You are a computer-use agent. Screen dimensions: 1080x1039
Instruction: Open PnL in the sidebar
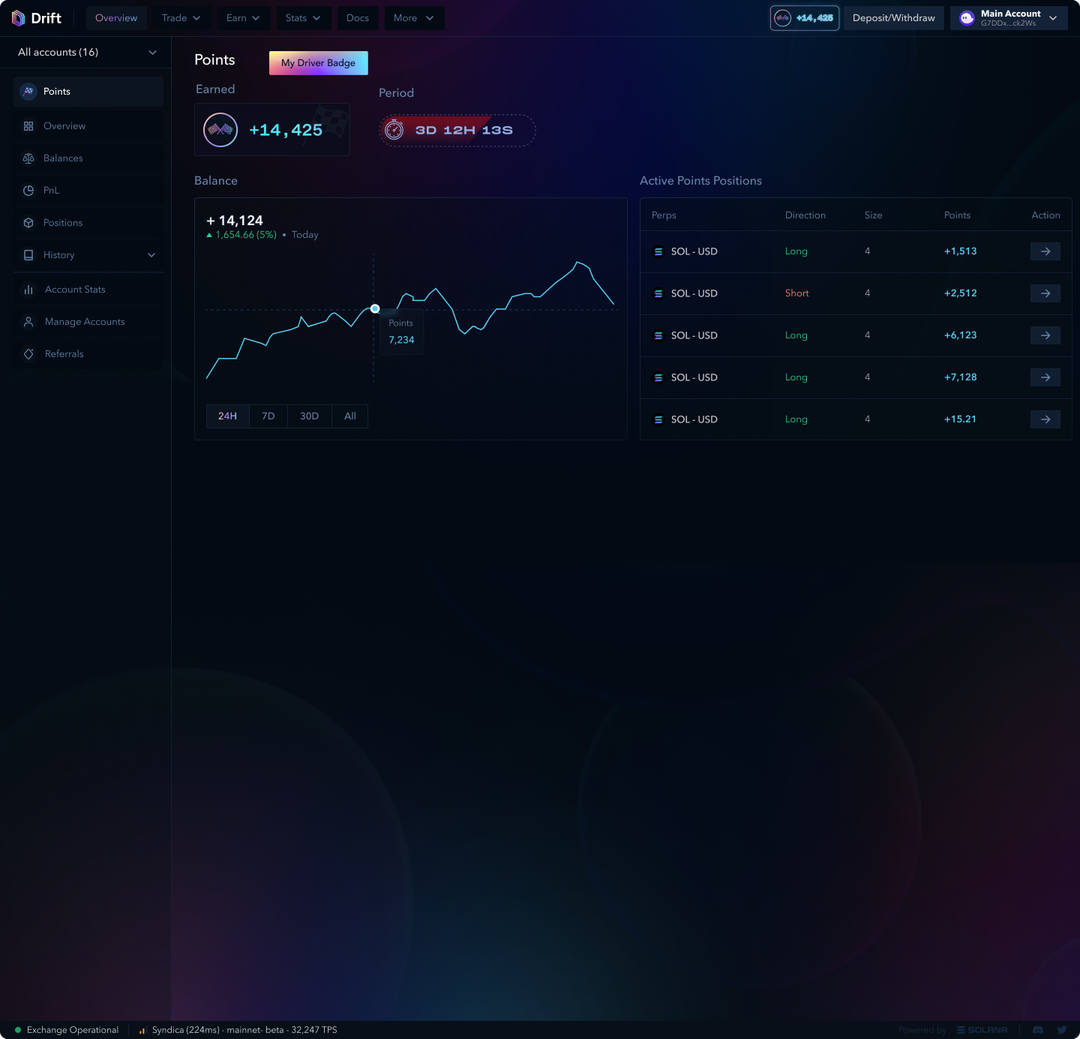pos(88,191)
